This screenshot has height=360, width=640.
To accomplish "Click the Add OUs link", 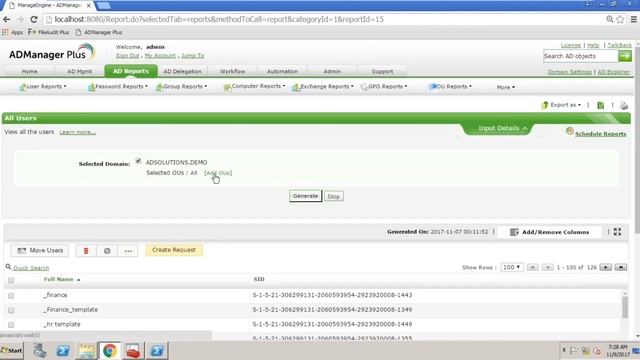I will tap(218, 173).
